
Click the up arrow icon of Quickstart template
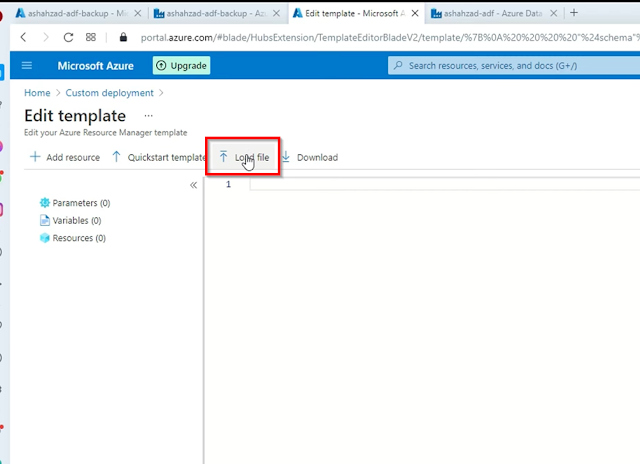[x=116, y=157]
